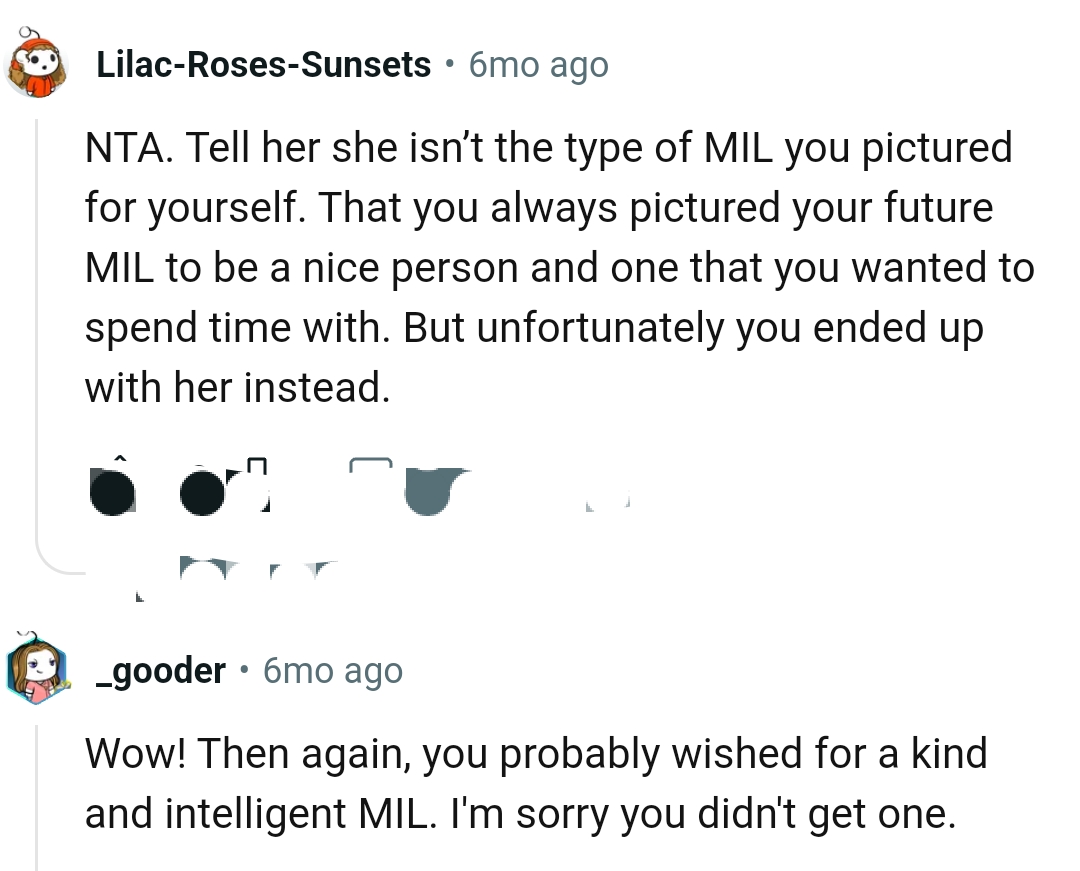The width and height of the screenshot is (1080, 871).
Task: Click Lilac-Roses-Sunsets' snoo avatar
Action: [37, 63]
